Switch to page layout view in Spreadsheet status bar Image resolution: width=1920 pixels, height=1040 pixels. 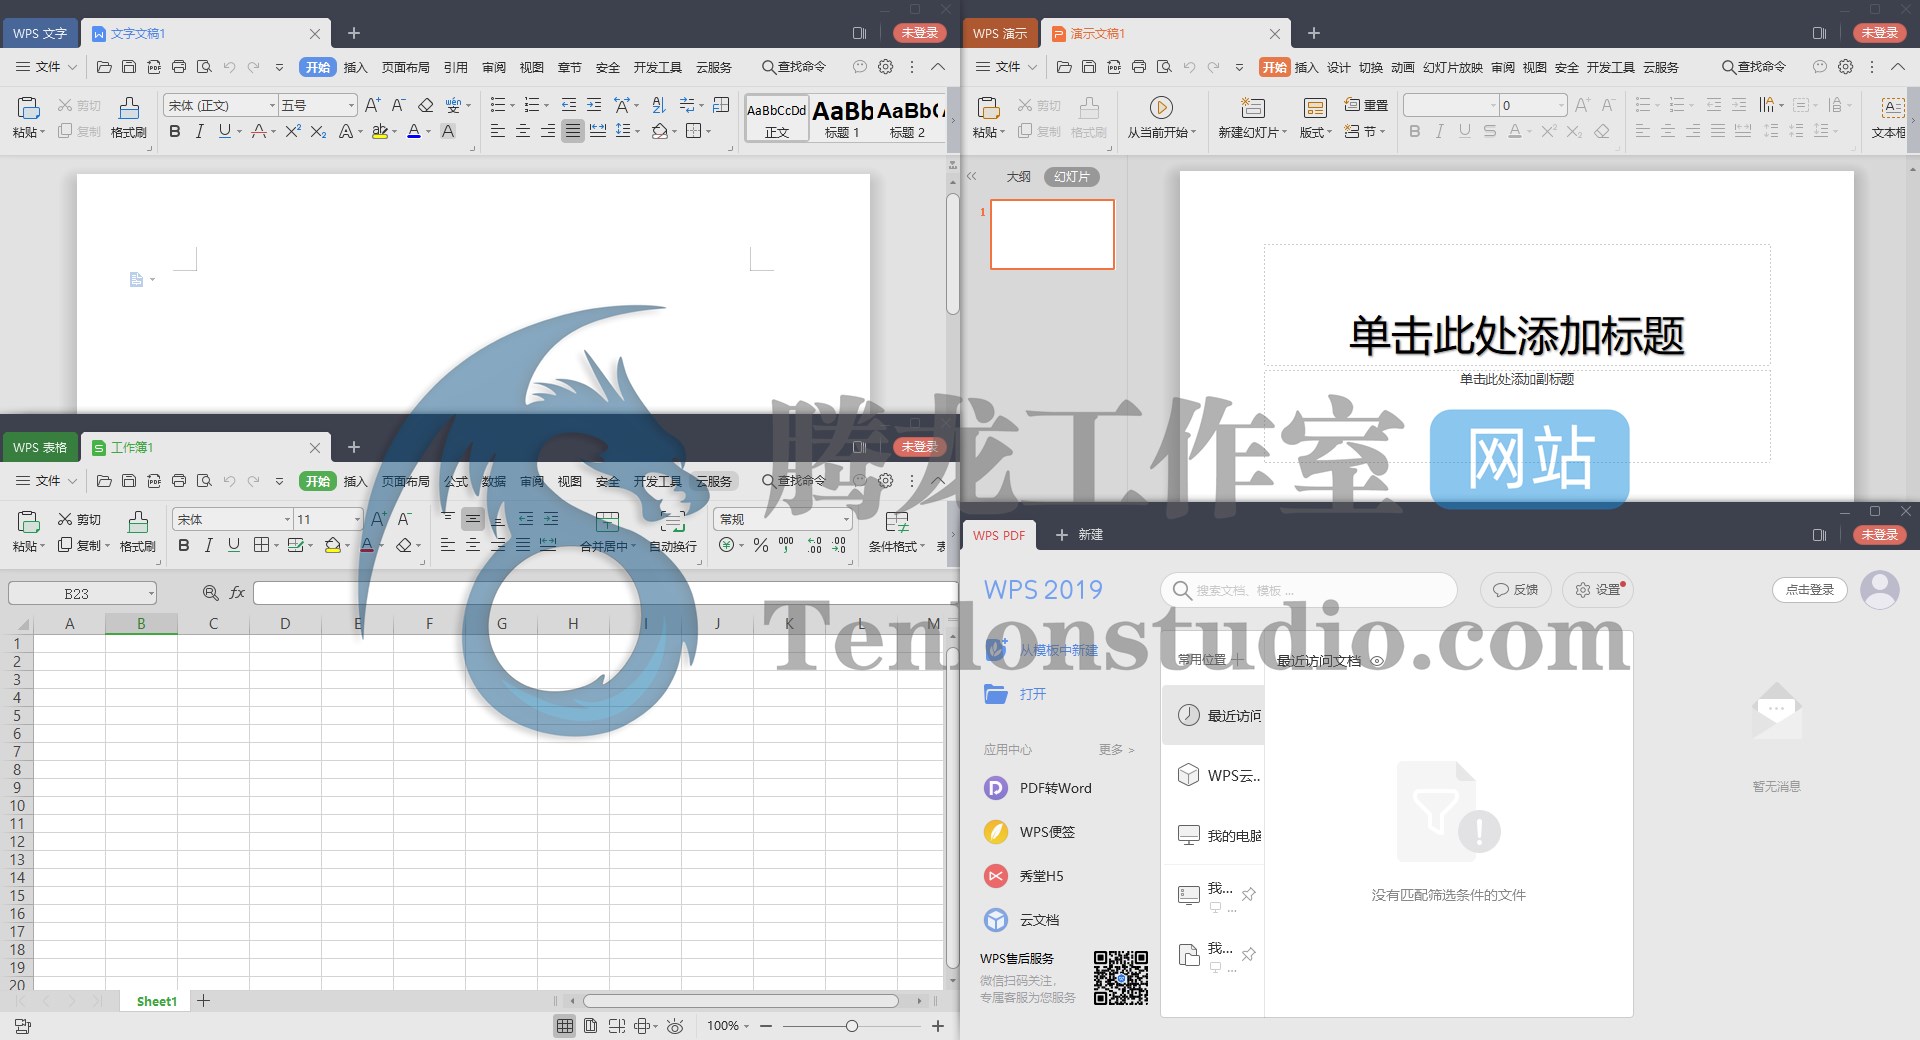(x=590, y=1026)
